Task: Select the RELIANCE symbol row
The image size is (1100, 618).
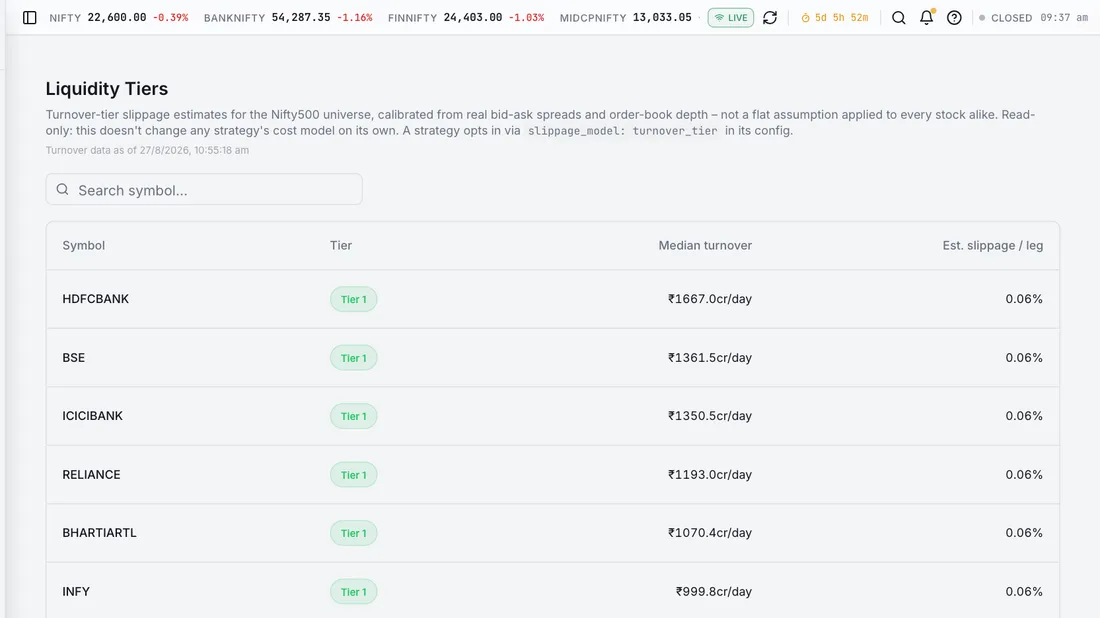Action: pyautogui.click(x=553, y=475)
